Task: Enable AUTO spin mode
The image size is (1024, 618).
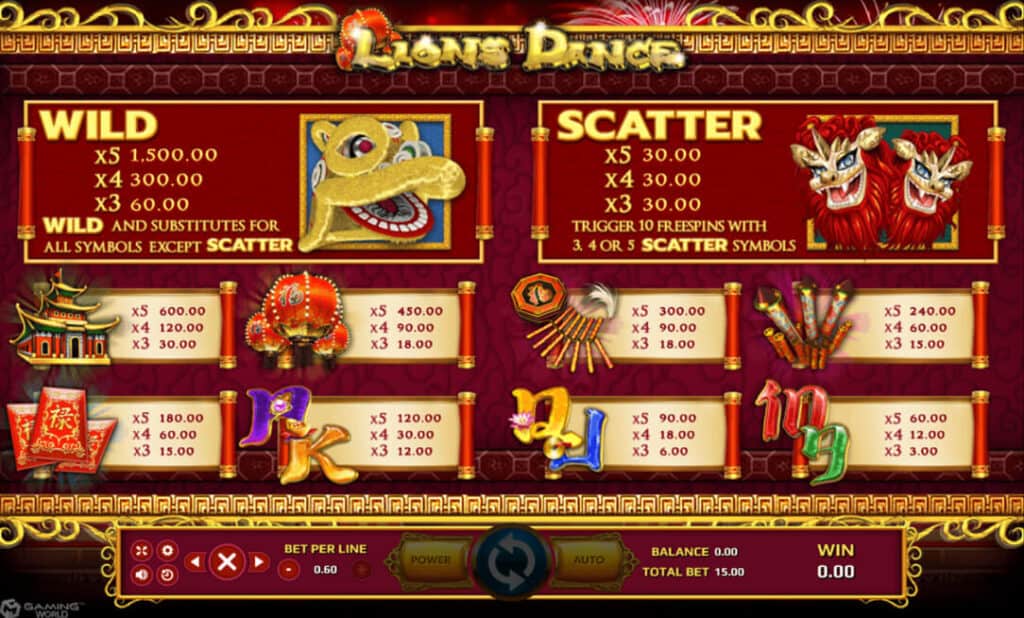Action: [589, 560]
